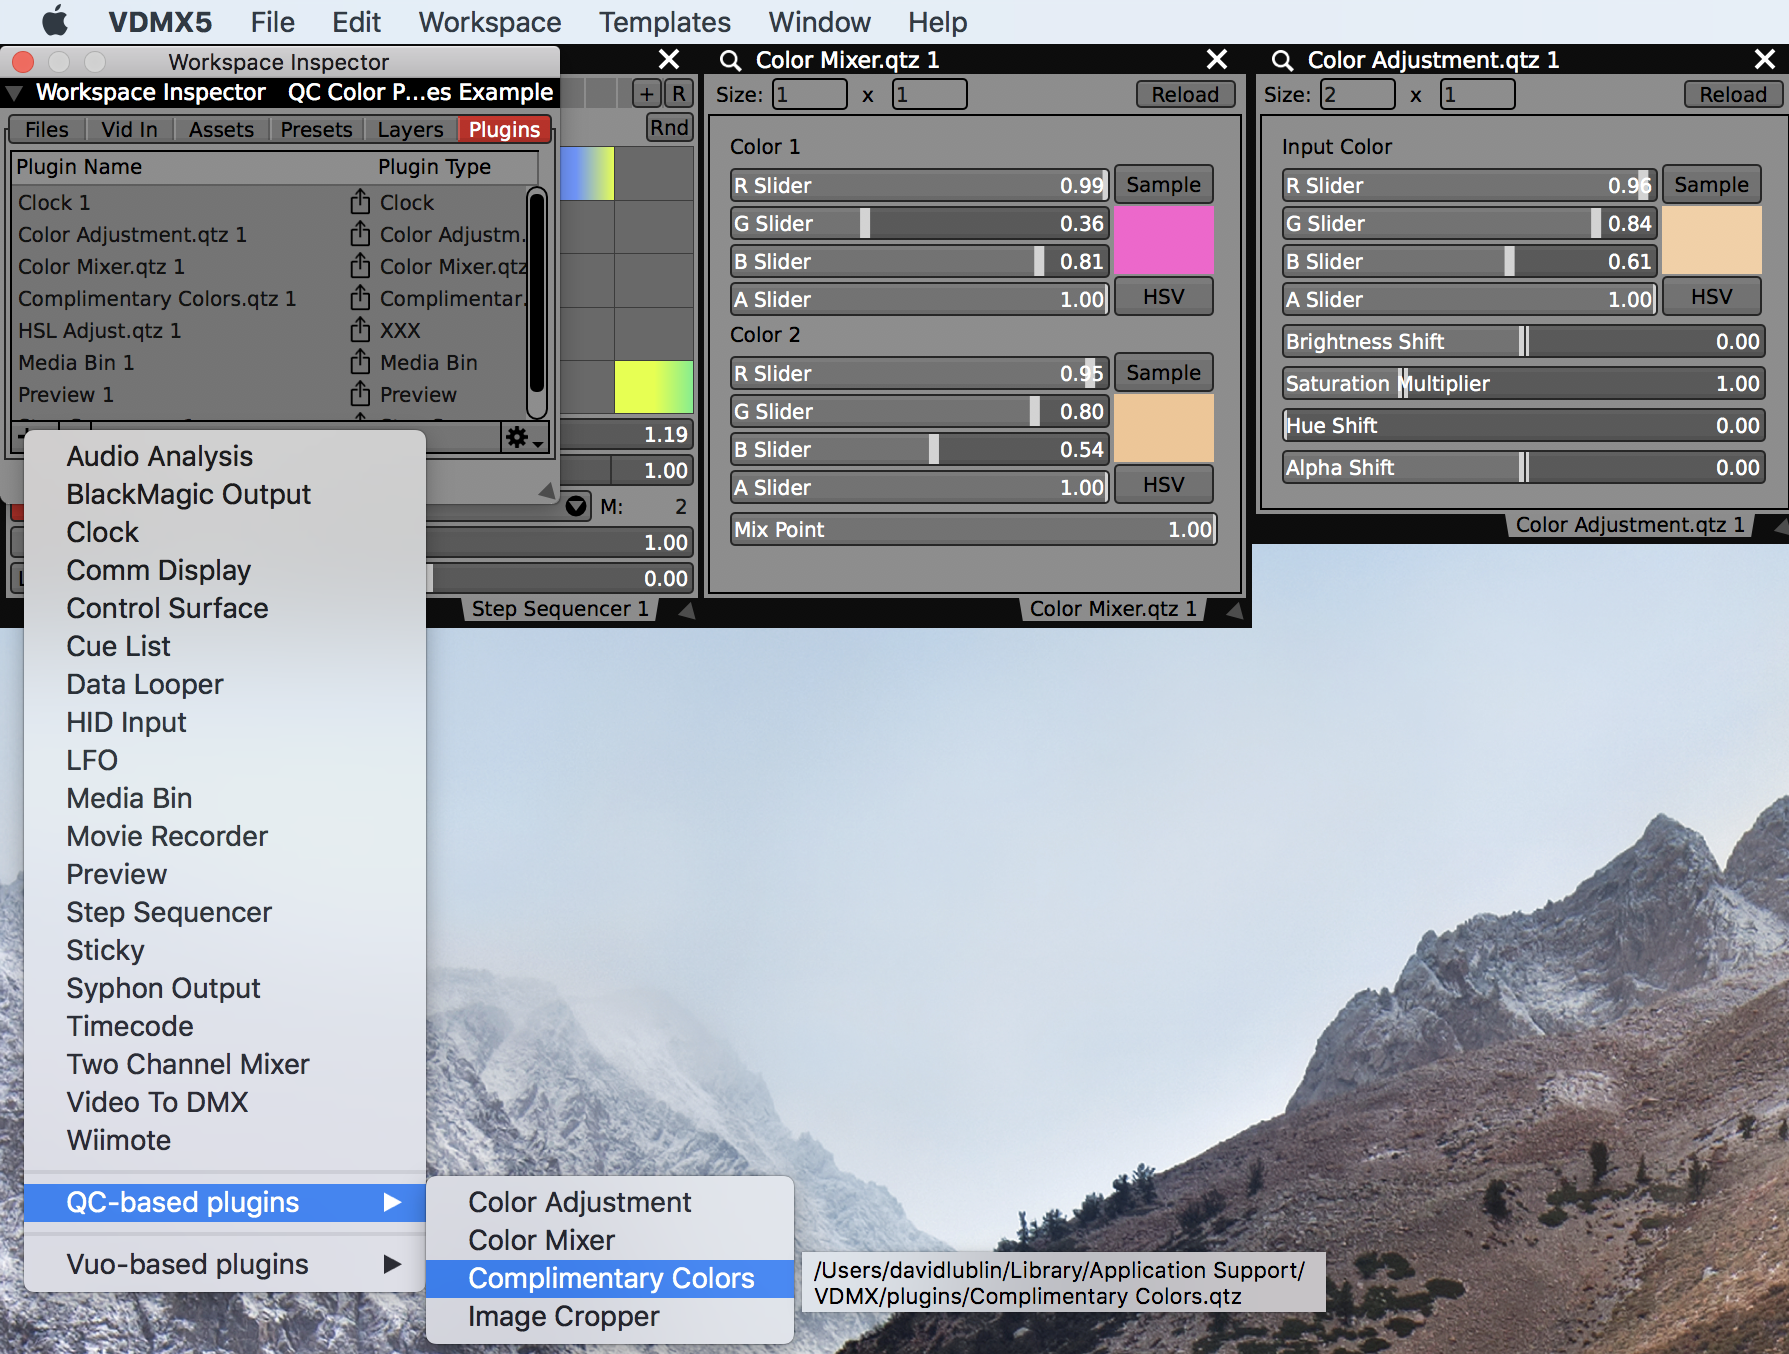Viewport: 1789px width, 1354px height.
Task: Select the Plugins tab
Action: pos(504,130)
